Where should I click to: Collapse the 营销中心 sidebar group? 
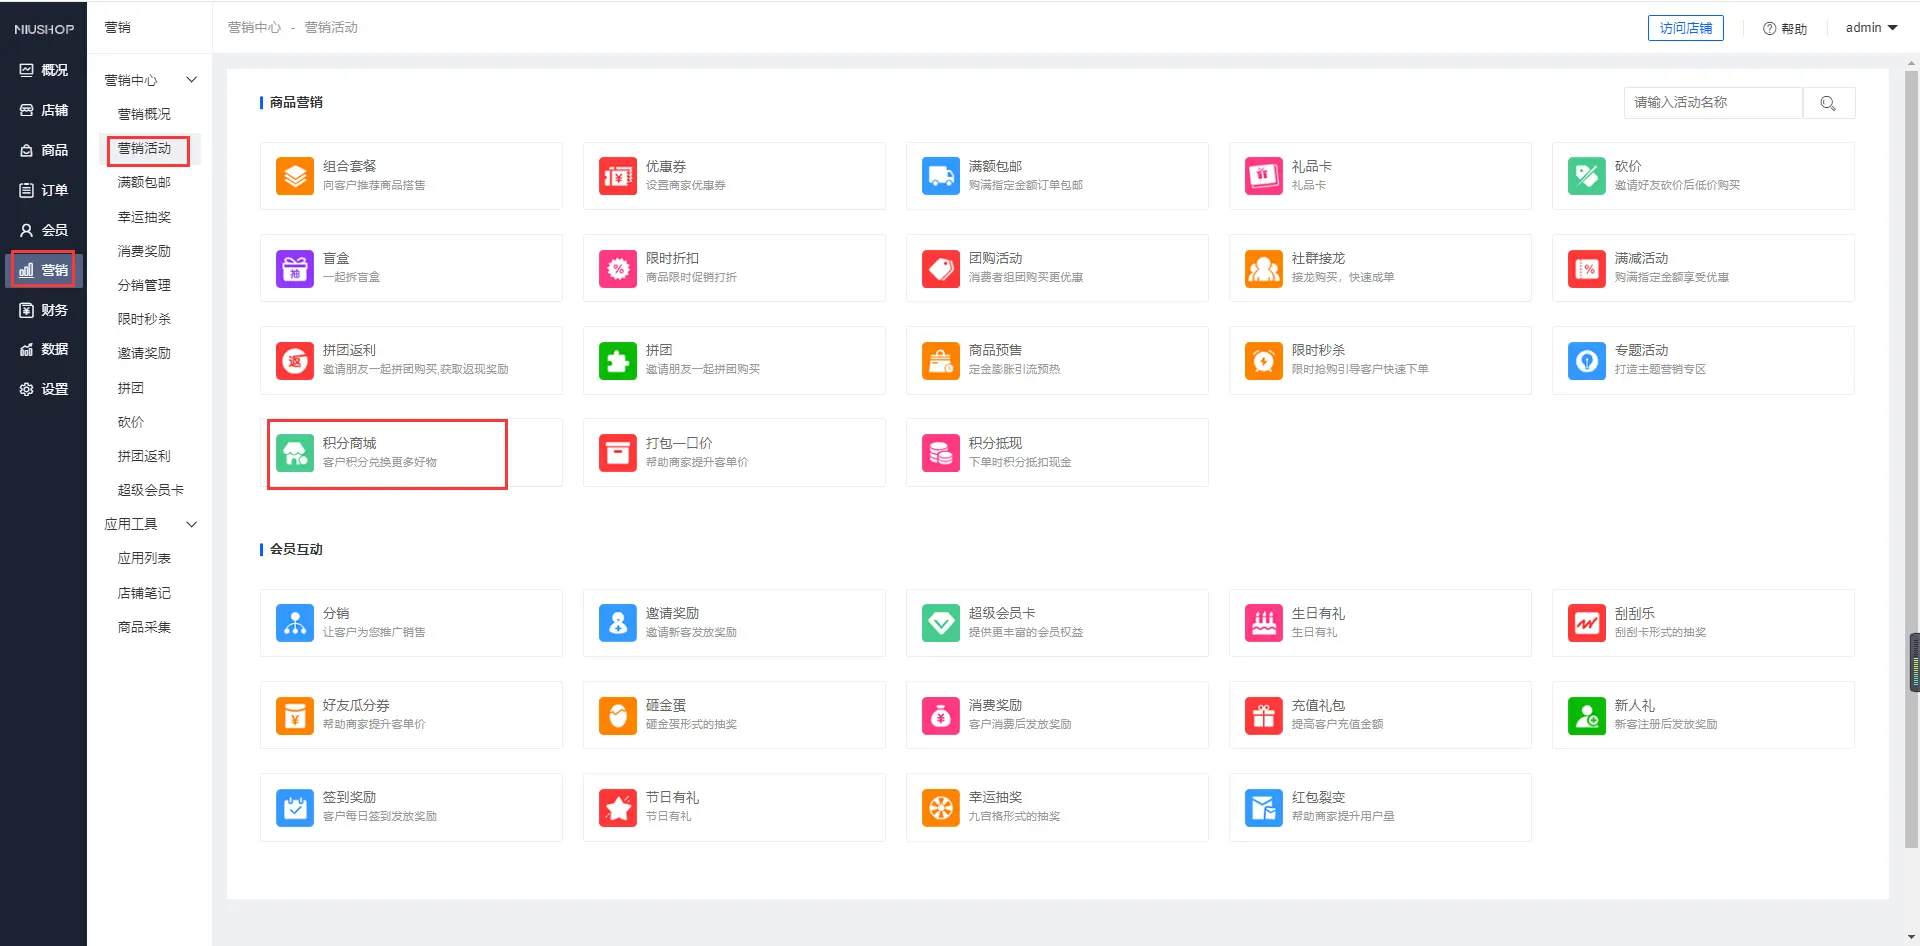point(192,80)
